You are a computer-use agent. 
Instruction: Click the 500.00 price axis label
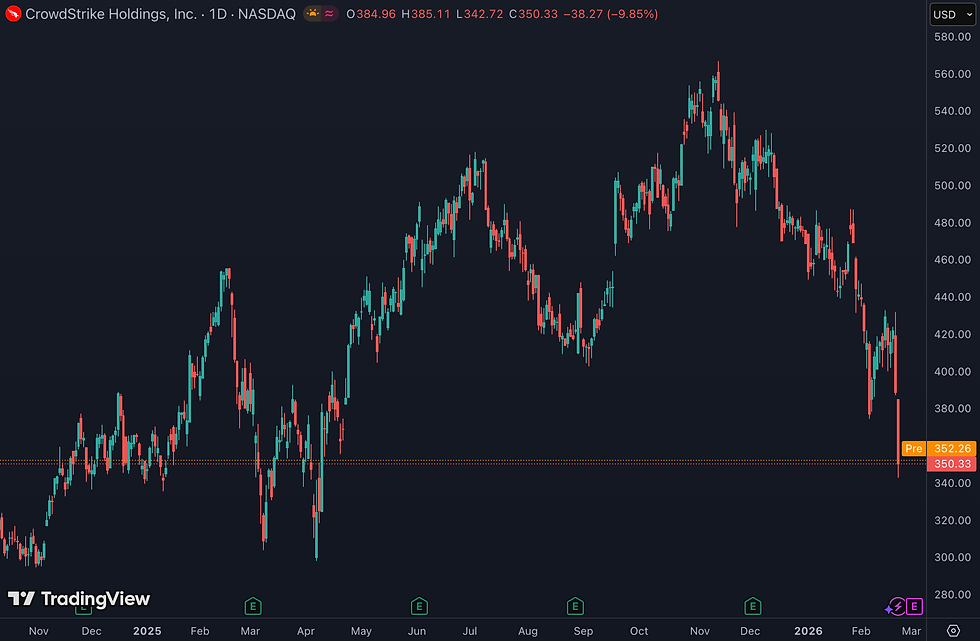[952, 186]
